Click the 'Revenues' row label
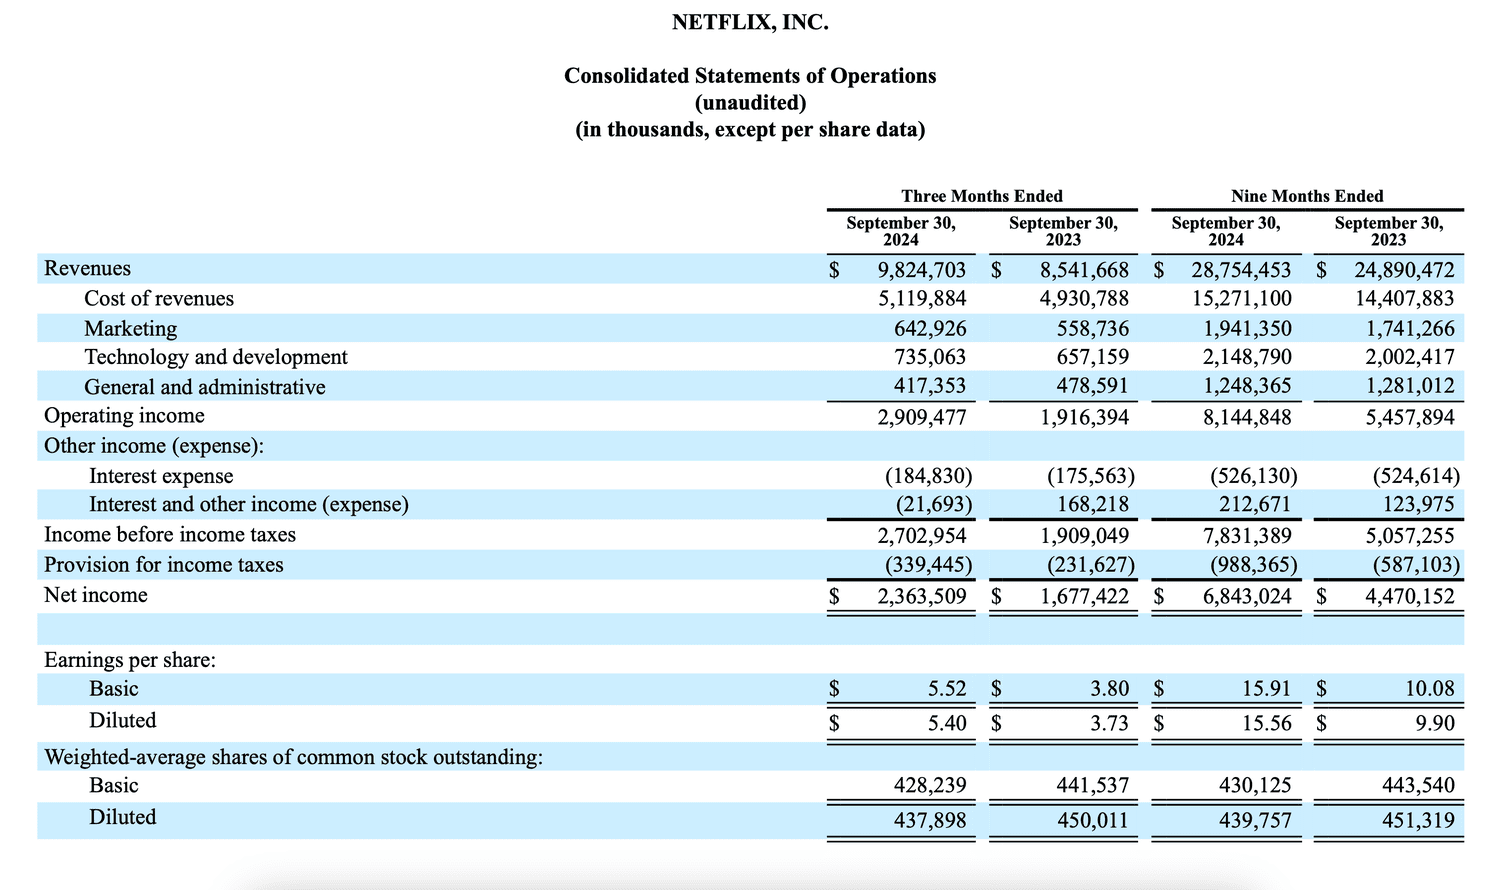1500x890 pixels. click(87, 268)
